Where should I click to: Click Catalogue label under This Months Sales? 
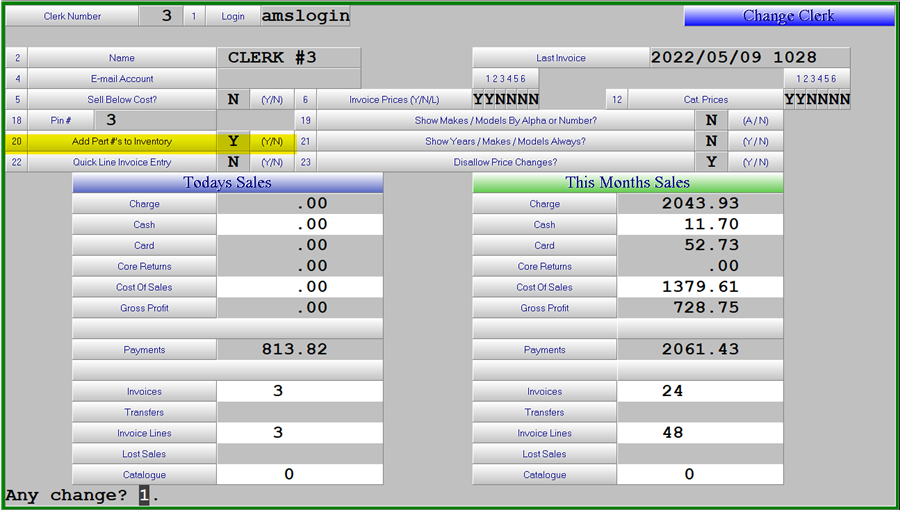[544, 474]
